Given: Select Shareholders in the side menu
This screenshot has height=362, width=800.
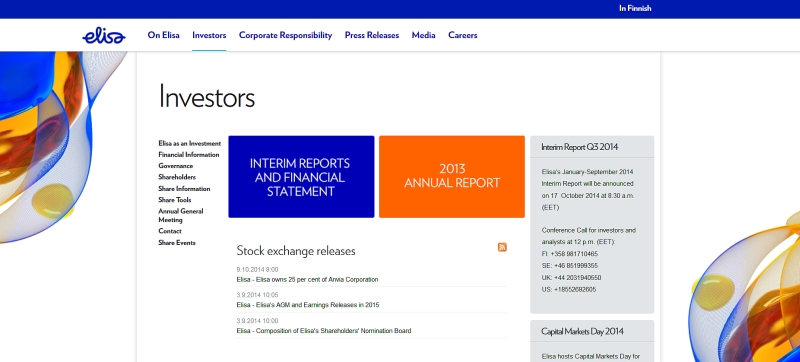Looking at the screenshot, I should coord(177,177).
